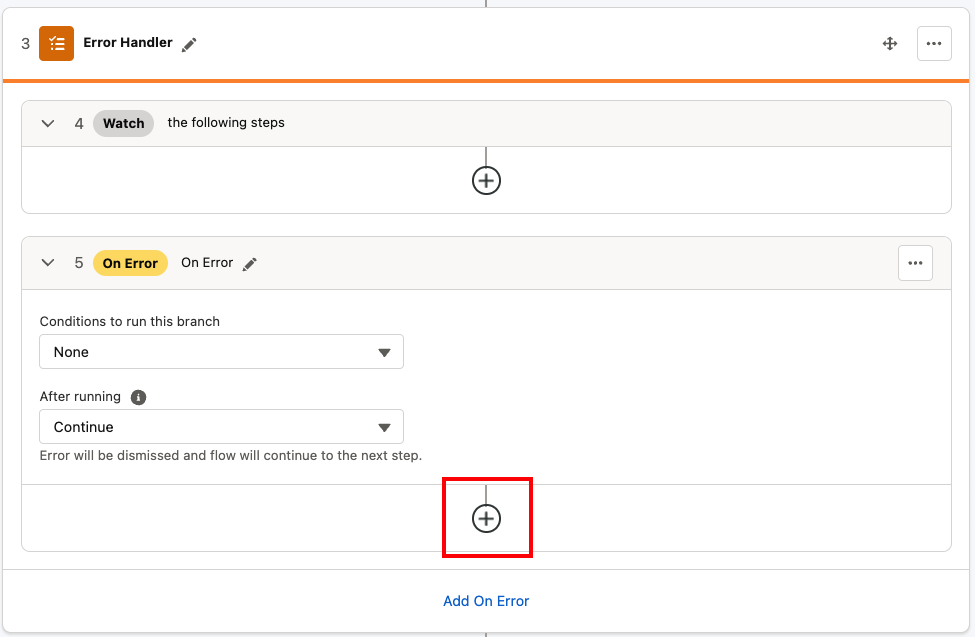Image resolution: width=975 pixels, height=637 pixels.
Task: Click the plus to add a step under Watch
Action: click(486, 180)
